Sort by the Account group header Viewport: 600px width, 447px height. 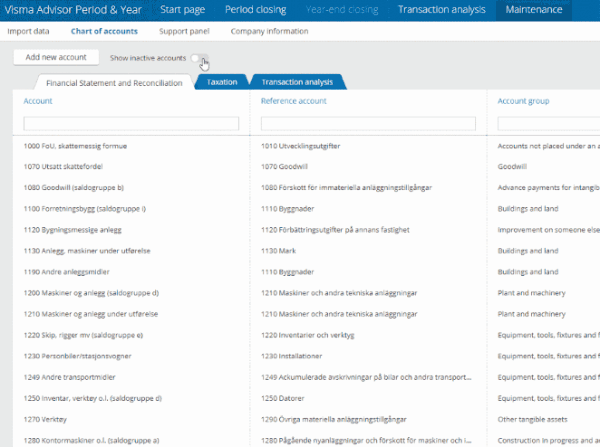(522, 101)
